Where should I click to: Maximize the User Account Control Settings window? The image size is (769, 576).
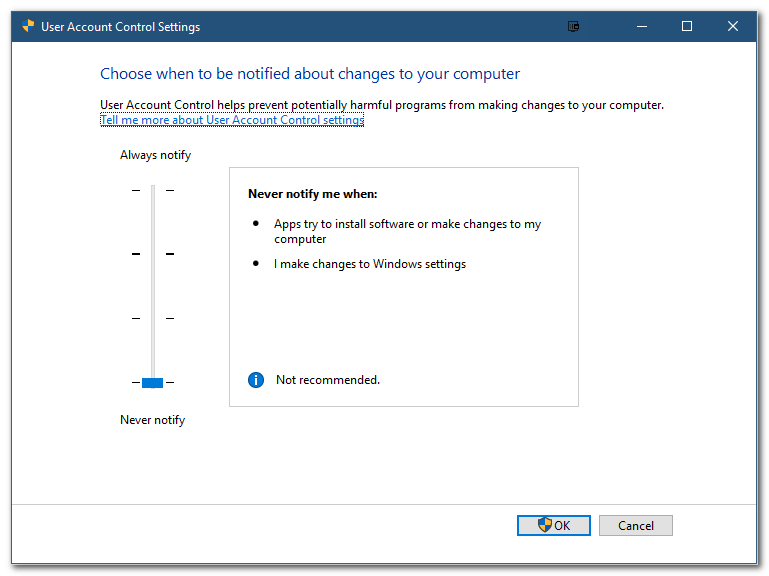[687, 26]
